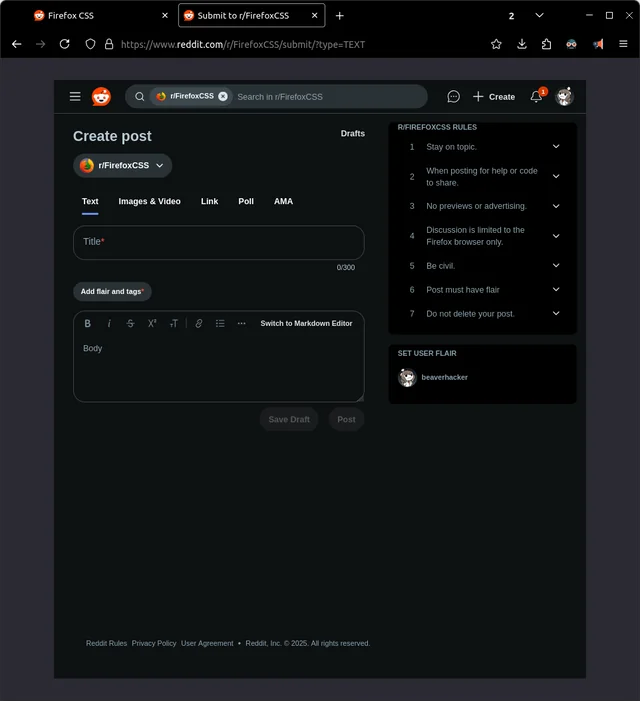Apply superscript formatting in editor toolbar

(152, 323)
